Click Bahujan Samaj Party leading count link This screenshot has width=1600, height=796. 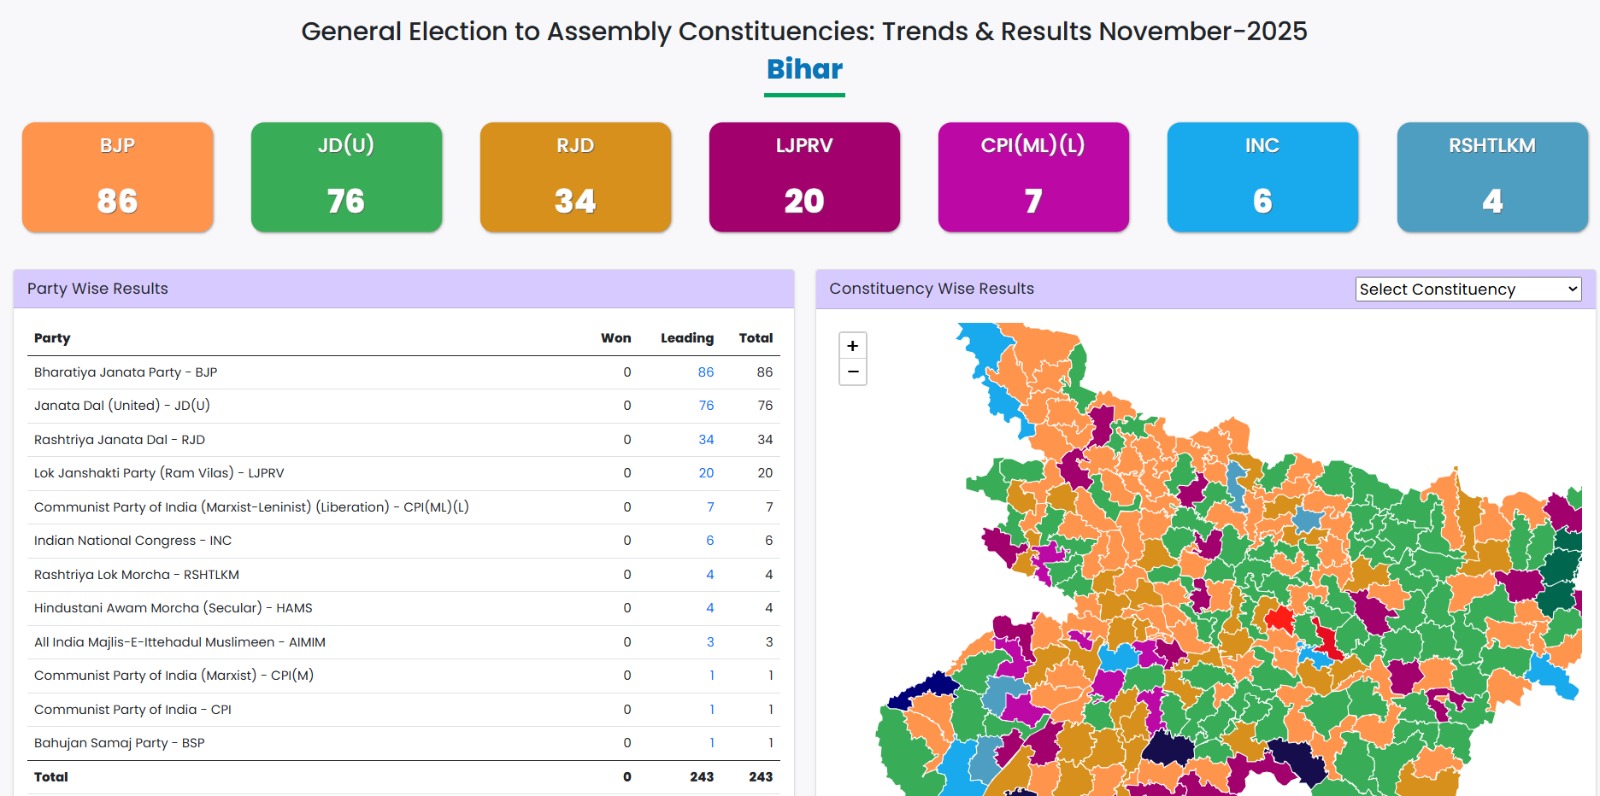tap(711, 743)
